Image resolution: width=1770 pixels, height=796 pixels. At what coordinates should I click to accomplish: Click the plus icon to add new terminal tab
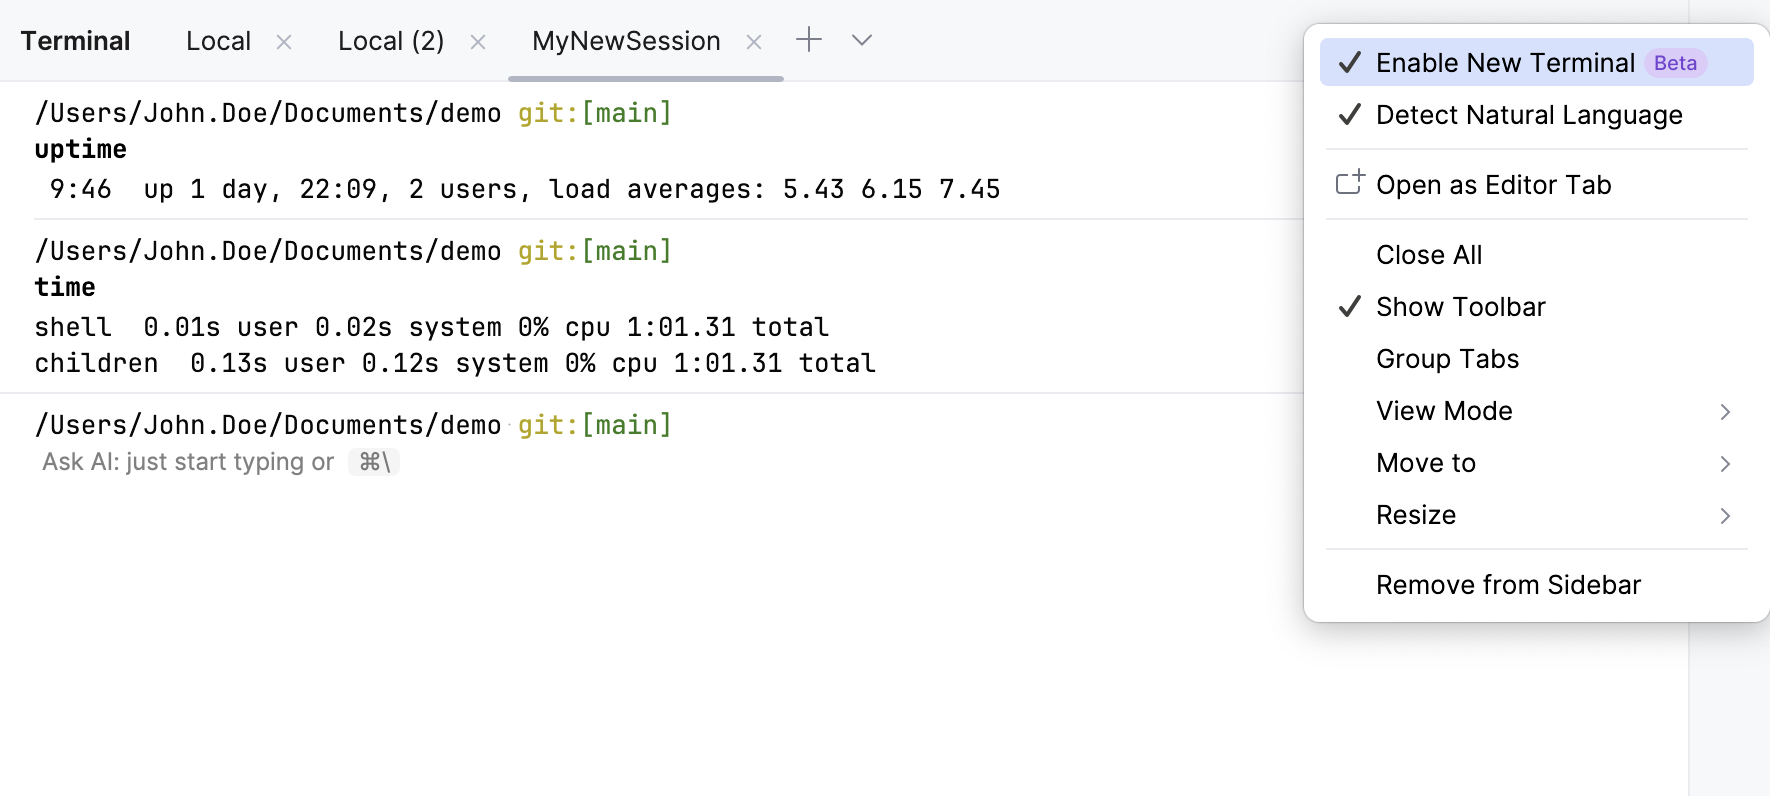(x=808, y=40)
